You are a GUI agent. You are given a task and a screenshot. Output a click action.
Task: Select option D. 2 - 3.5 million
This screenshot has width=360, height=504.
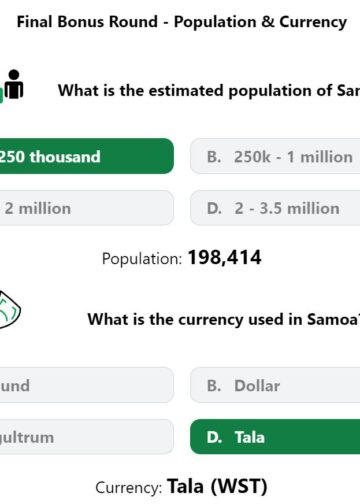pyautogui.click(x=275, y=208)
